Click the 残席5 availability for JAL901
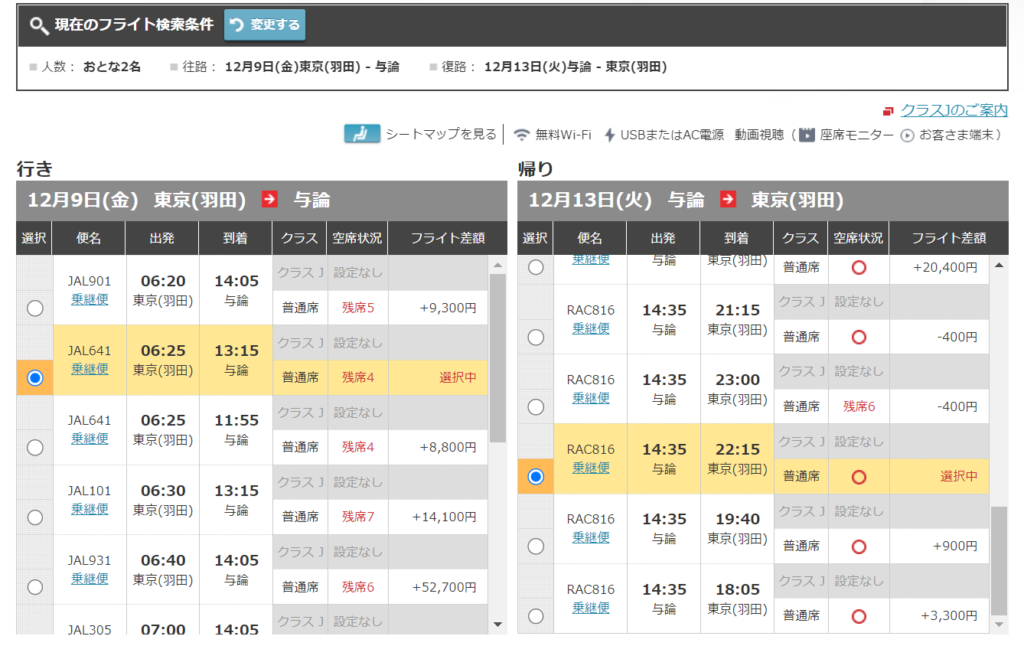Image resolution: width=1024 pixels, height=646 pixels. point(358,308)
